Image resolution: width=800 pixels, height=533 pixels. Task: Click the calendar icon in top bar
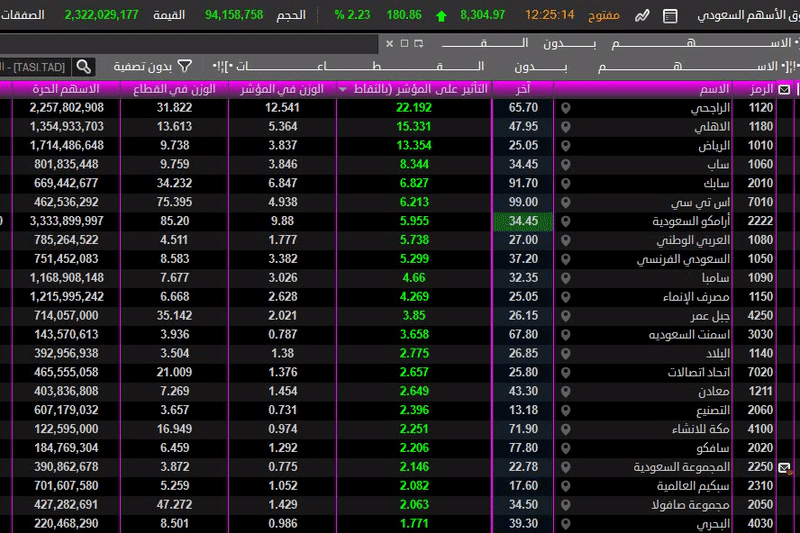[x=670, y=16]
